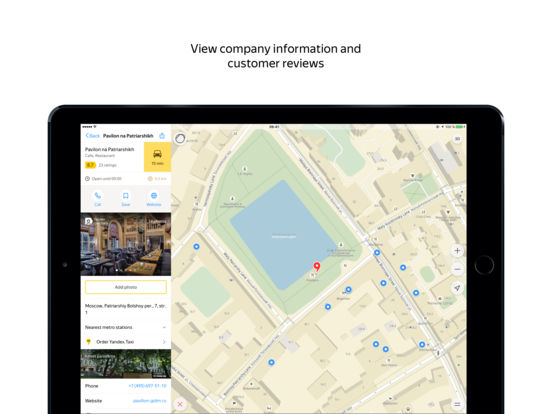
Task: Click the Add photo button
Action: point(126,287)
